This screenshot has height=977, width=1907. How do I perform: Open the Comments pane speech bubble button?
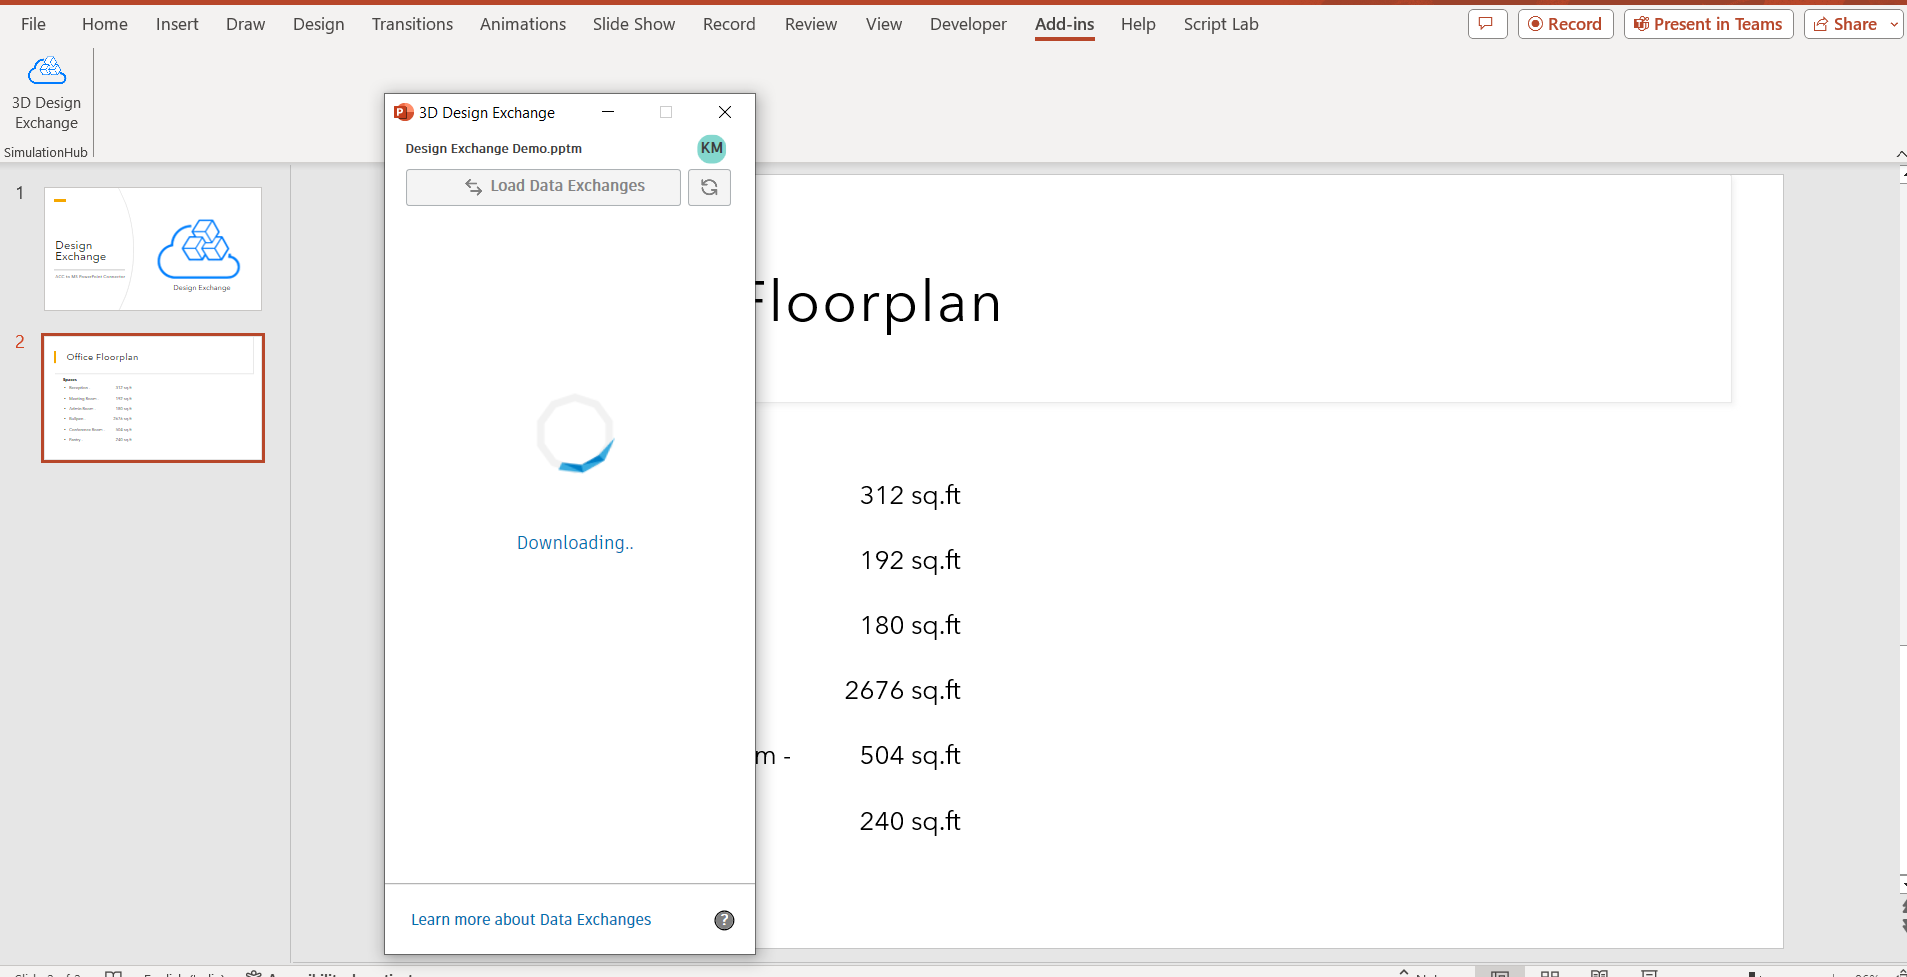click(1487, 24)
